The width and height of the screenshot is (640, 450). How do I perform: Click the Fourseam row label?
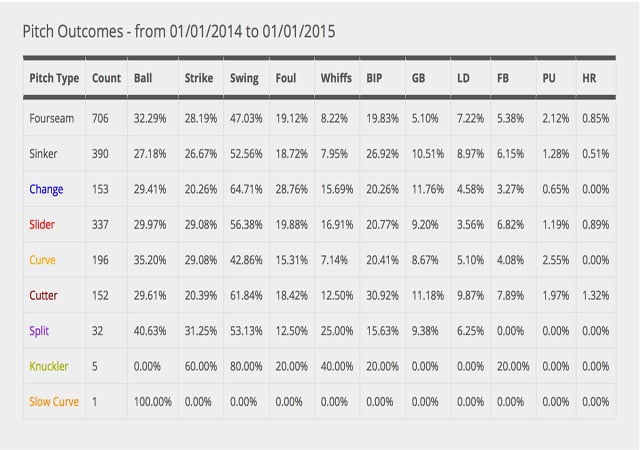[54, 120]
